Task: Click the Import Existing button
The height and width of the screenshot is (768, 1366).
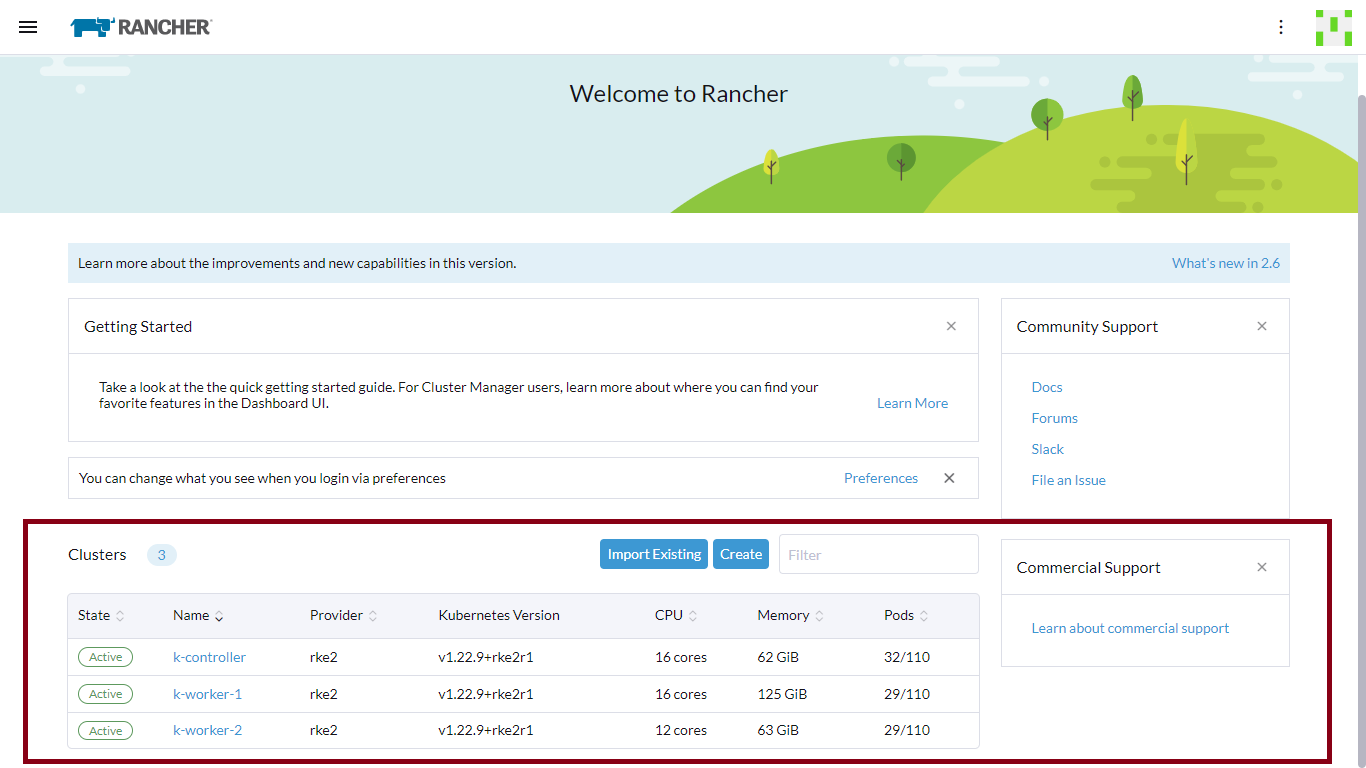Action: coord(654,554)
